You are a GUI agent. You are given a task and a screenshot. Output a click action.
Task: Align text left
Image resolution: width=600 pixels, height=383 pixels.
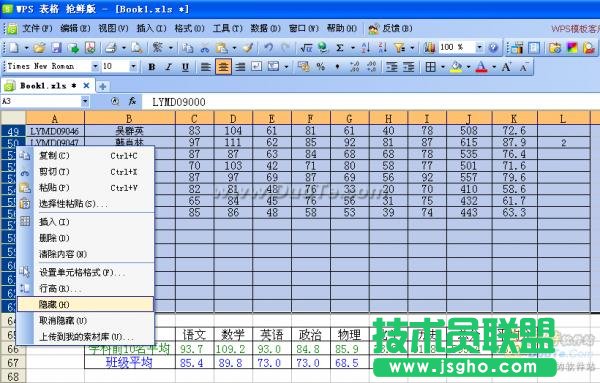tap(206, 67)
